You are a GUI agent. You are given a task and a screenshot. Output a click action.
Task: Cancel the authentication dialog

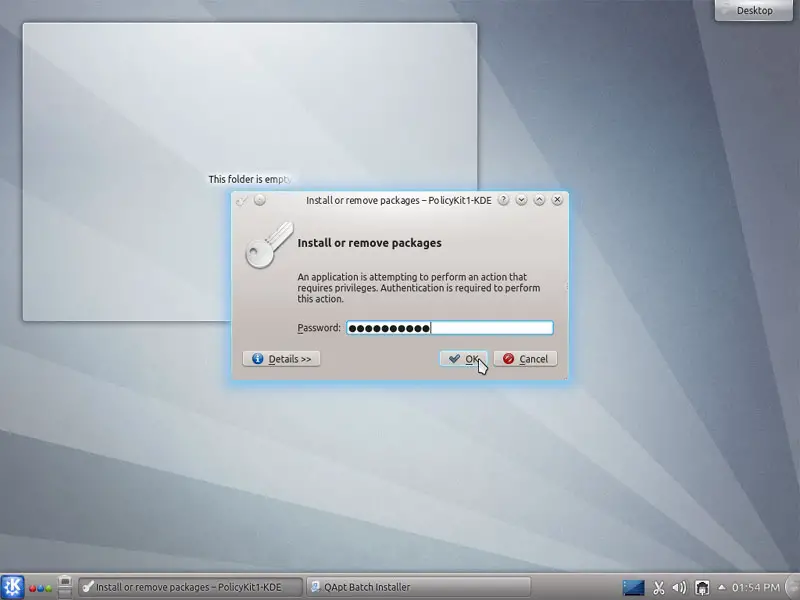525,359
